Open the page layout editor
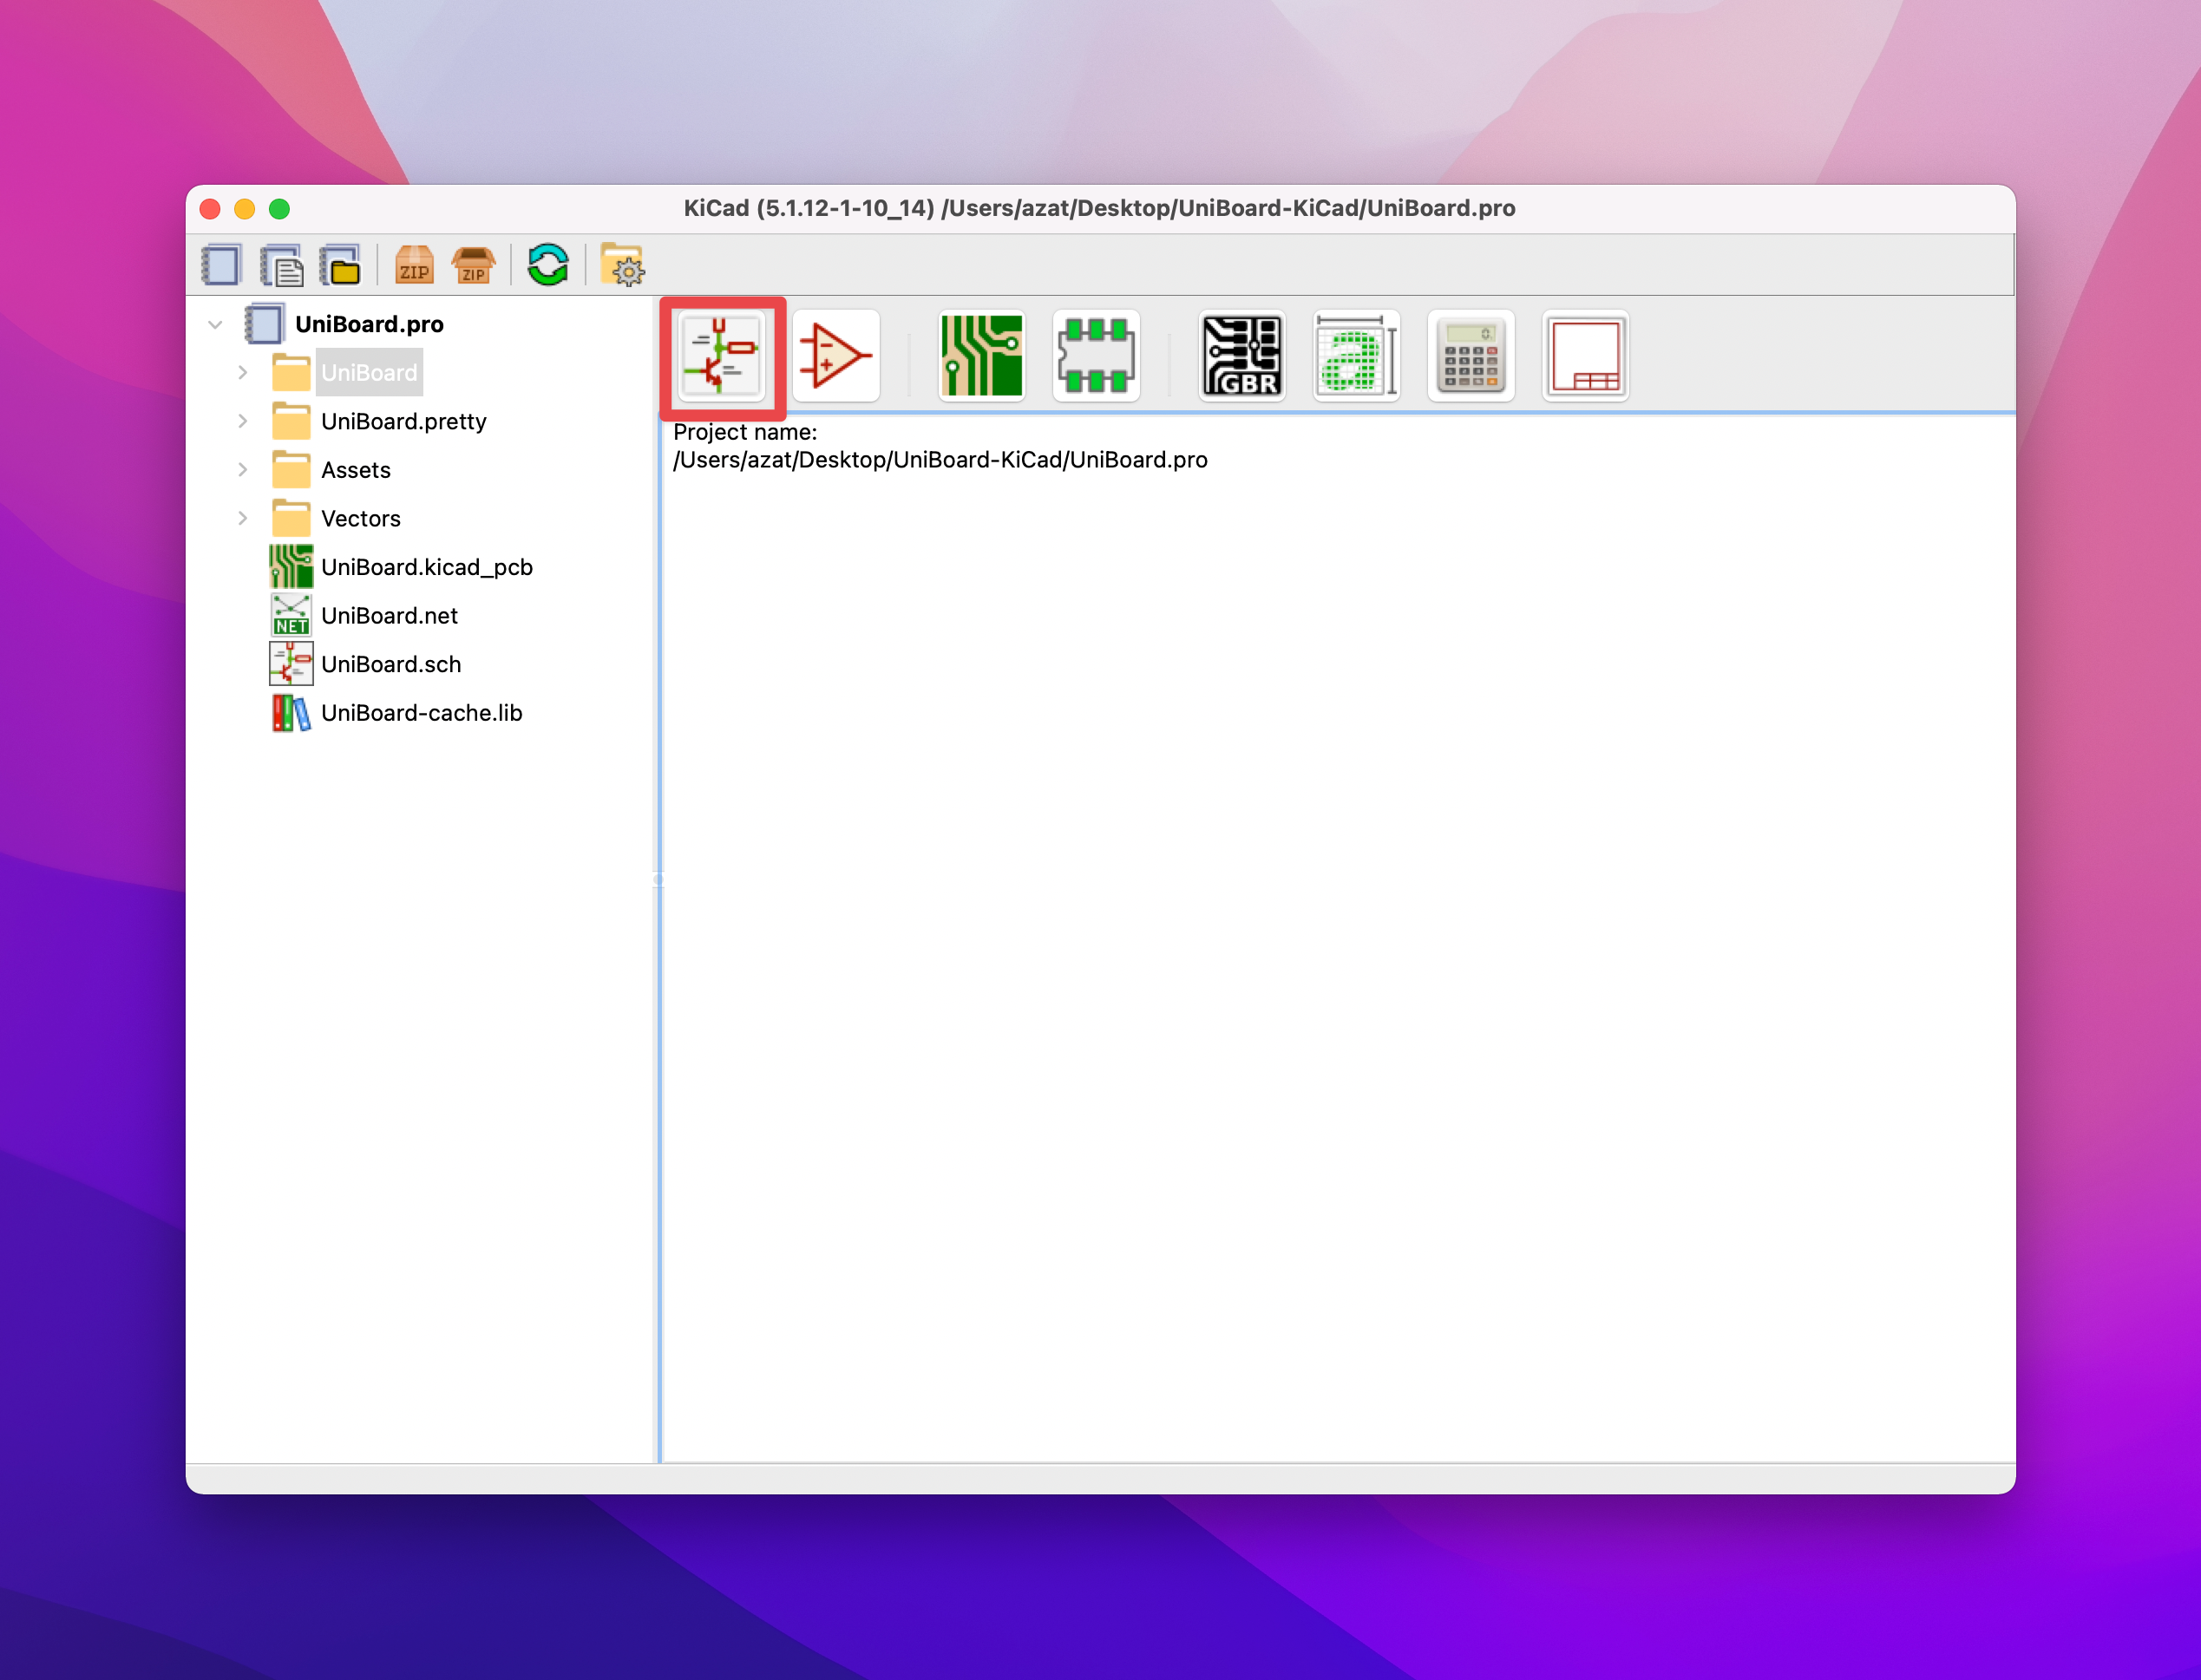The image size is (2201, 1680). coord(1585,356)
